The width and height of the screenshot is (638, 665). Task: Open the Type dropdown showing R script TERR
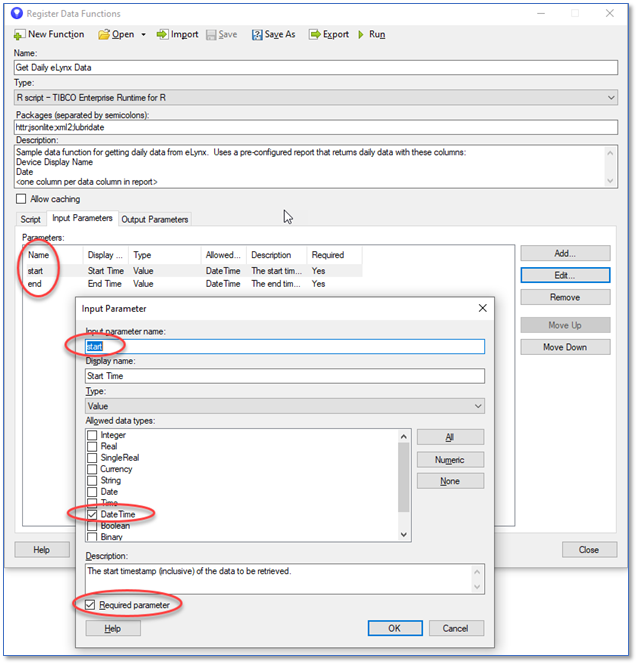[316, 98]
